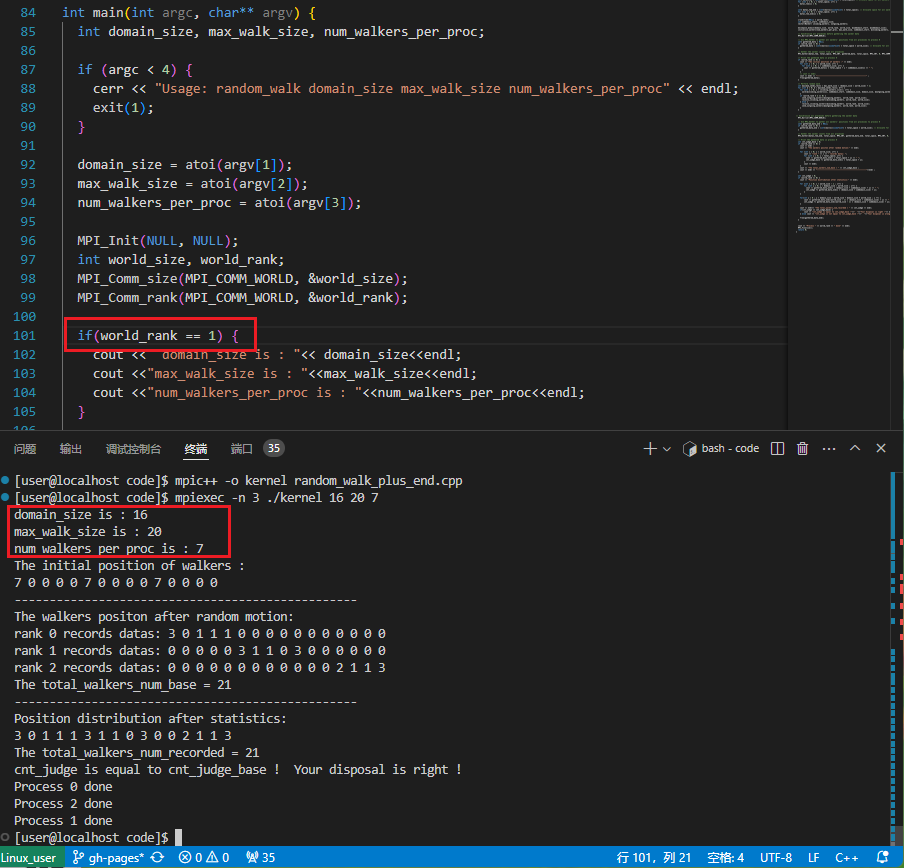Click the synchronize changes icon
The image size is (904, 868).
coord(157,858)
